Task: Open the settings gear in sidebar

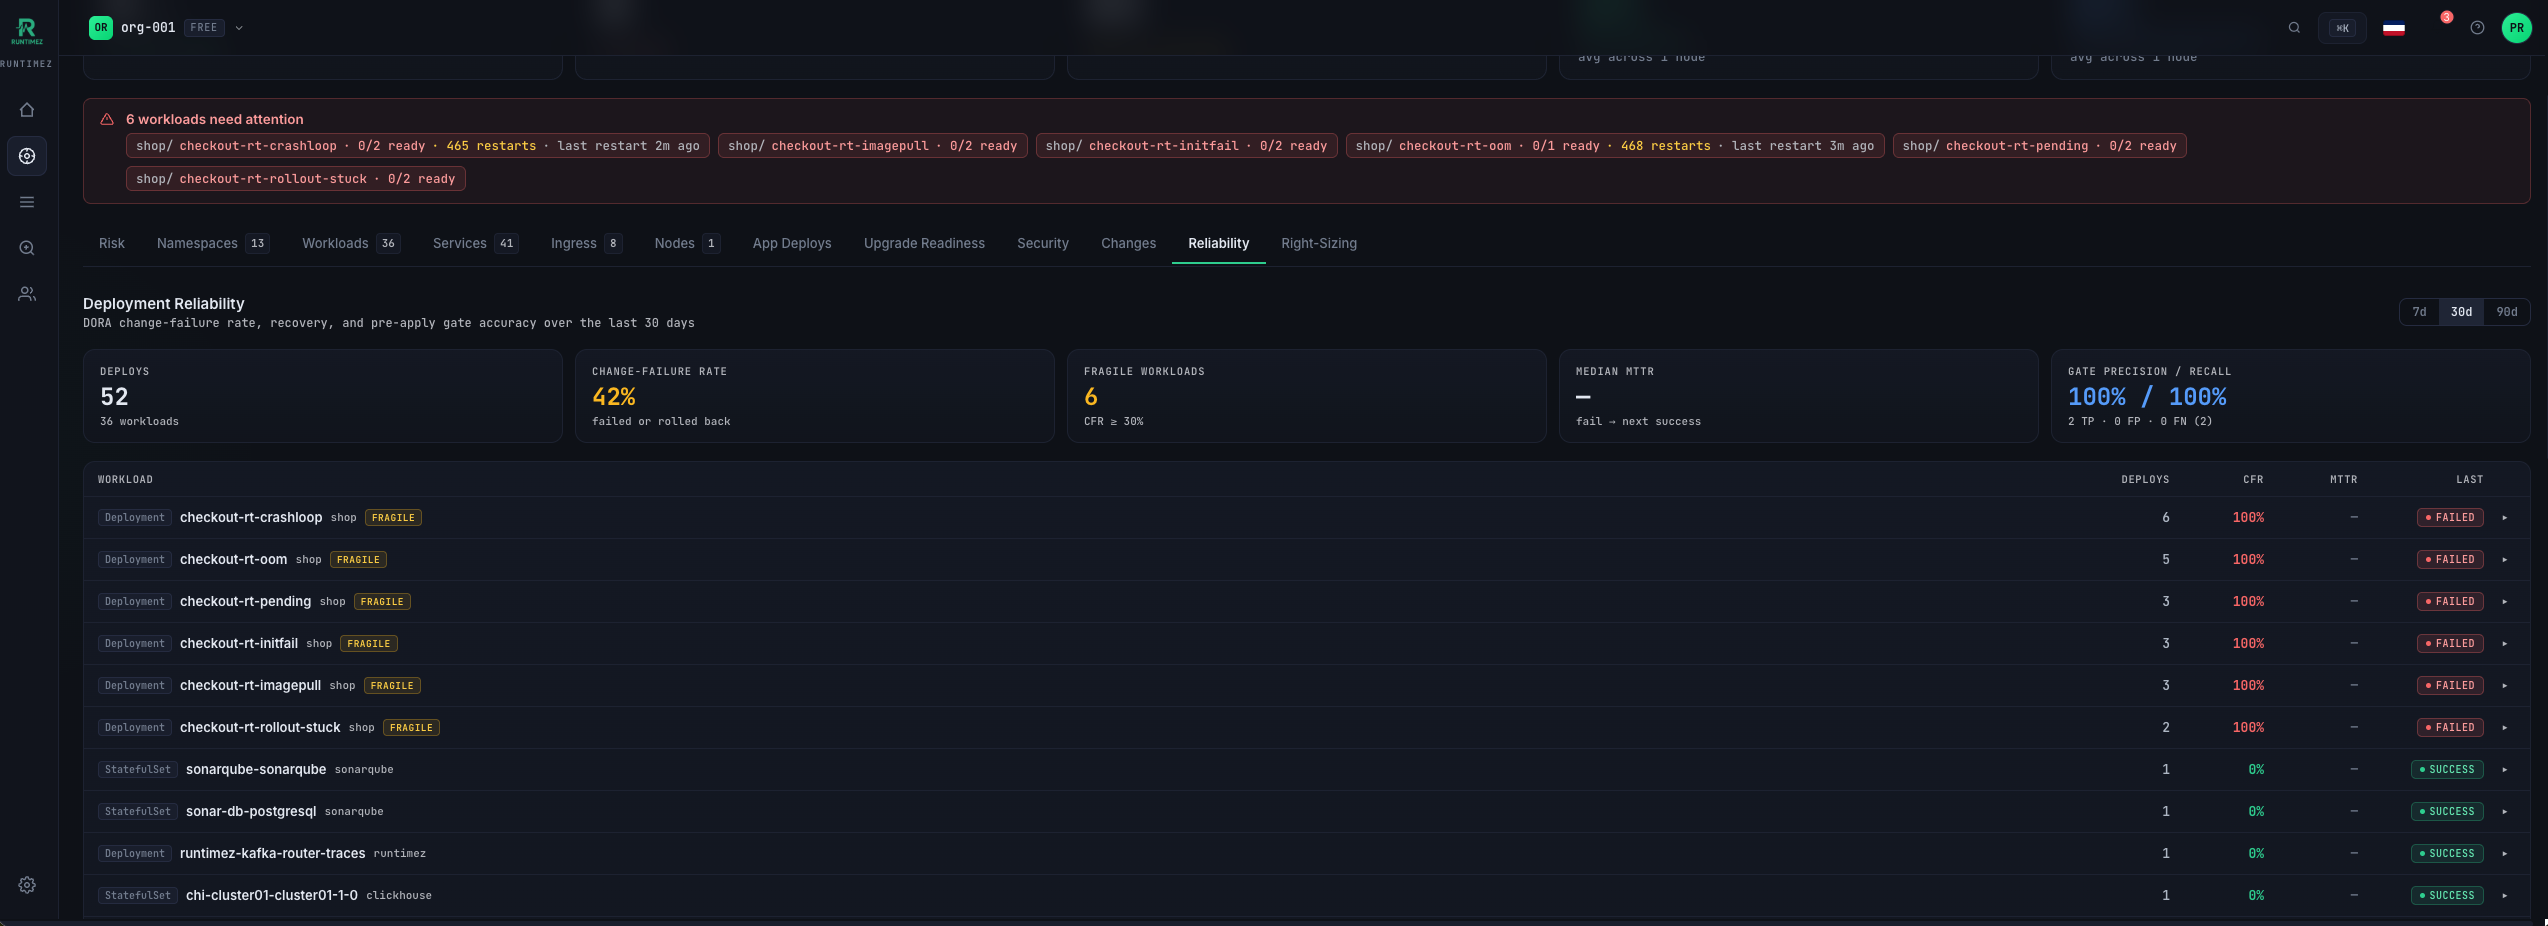Action: (x=27, y=885)
